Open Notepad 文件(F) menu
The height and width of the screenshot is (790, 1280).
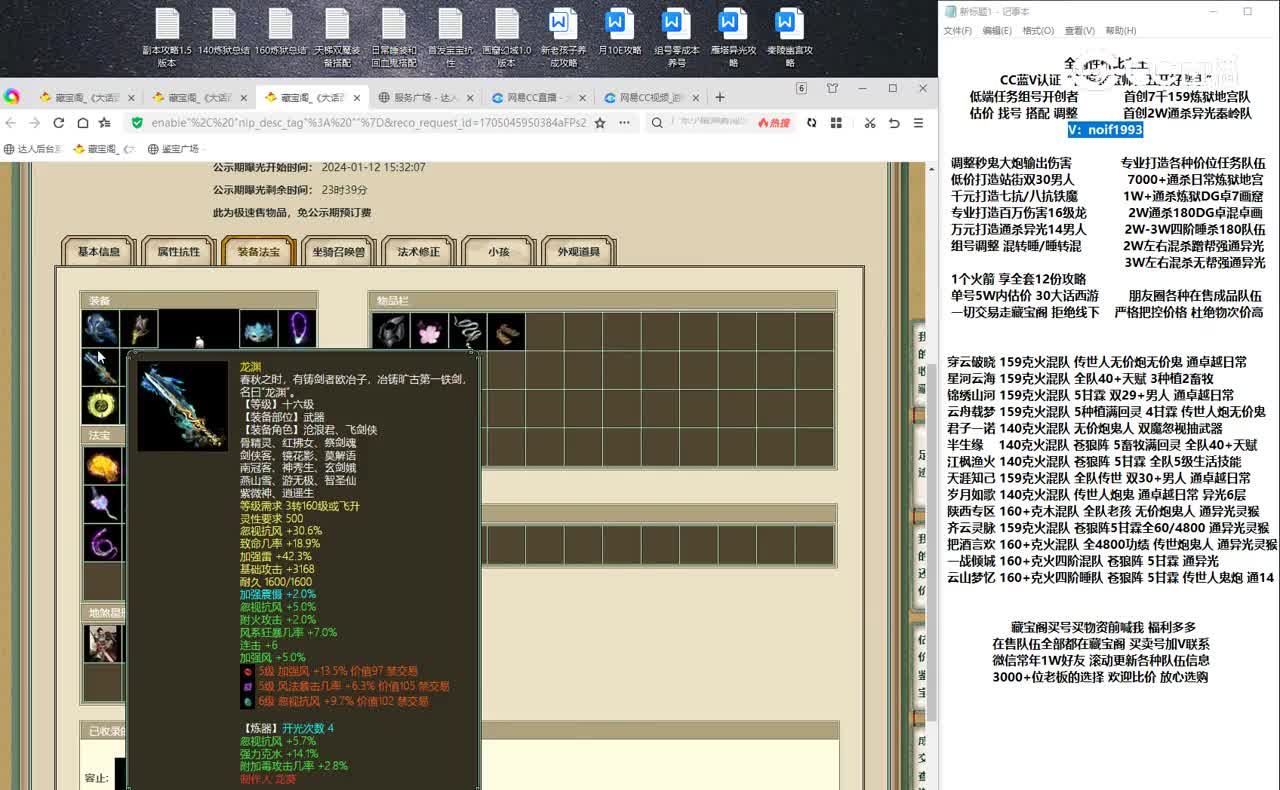958,31
